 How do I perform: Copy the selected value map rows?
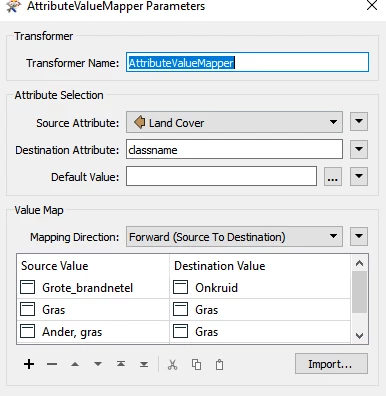(x=196, y=365)
